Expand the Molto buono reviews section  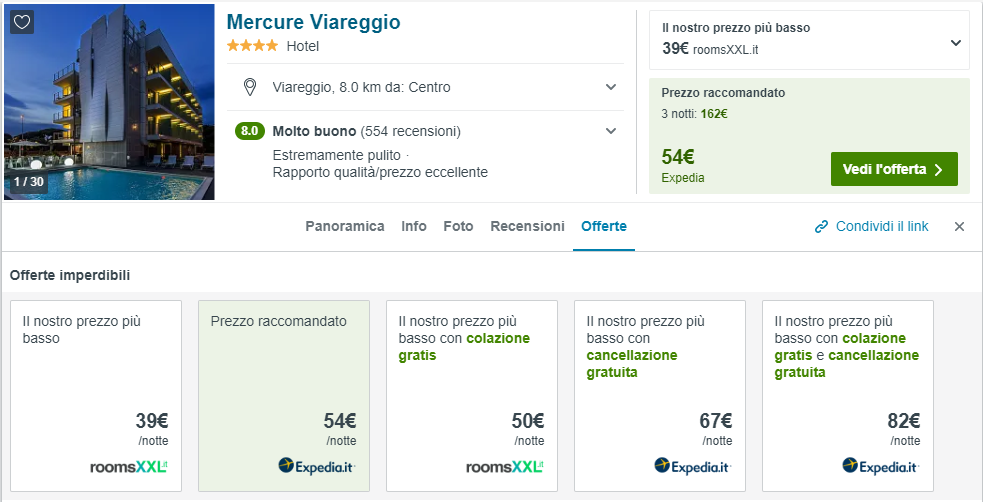(x=611, y=131)
